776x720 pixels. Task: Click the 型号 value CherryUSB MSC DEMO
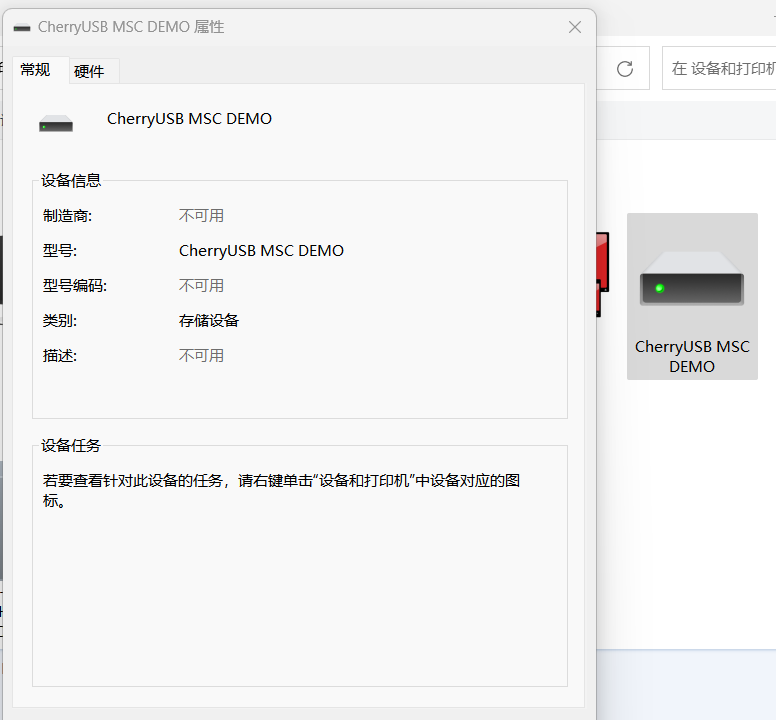point(261,251)
